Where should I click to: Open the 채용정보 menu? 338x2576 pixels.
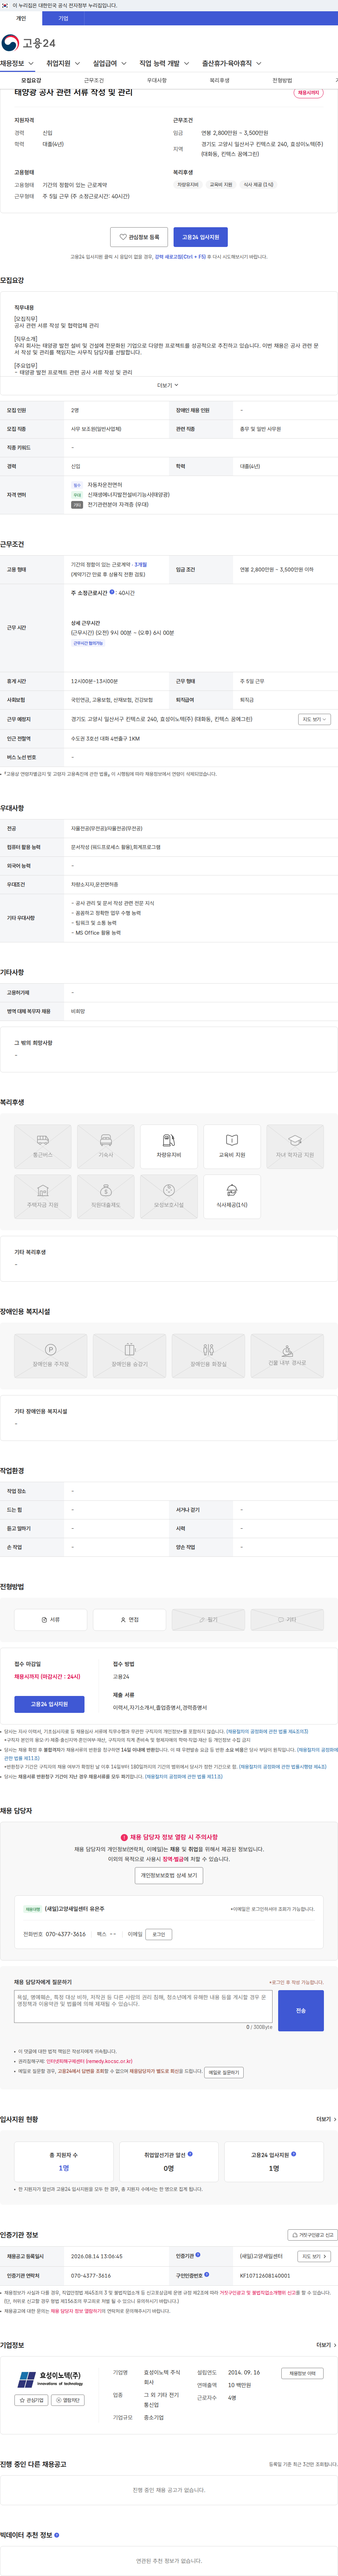[x=17, y=63]
